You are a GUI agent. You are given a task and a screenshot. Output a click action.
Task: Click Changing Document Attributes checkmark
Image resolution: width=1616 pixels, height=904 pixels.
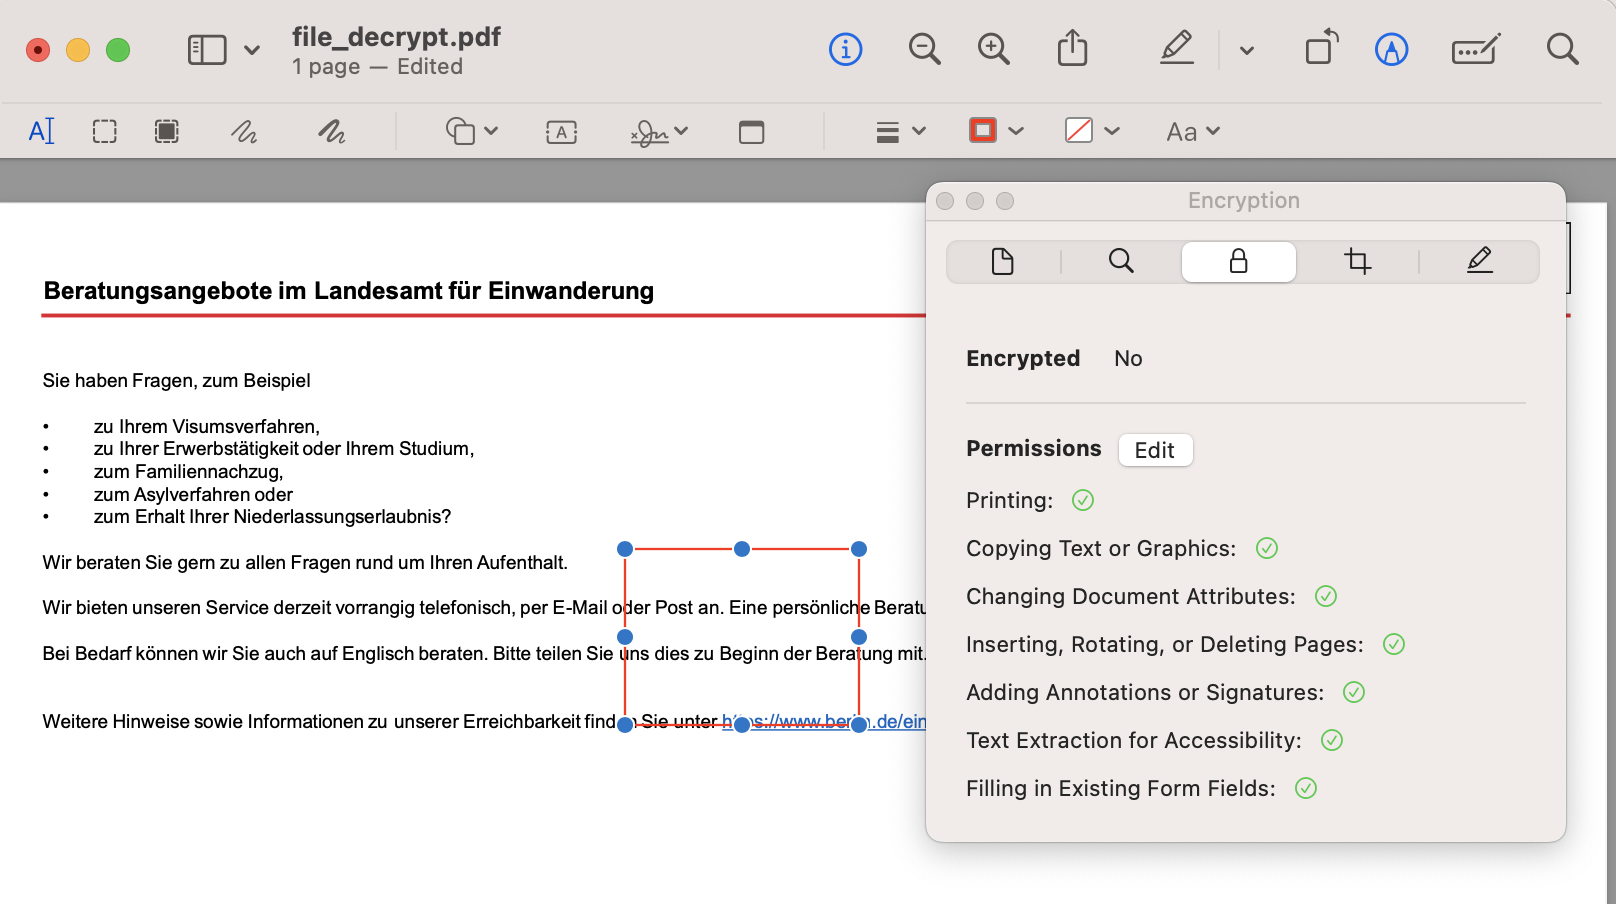coord(1326,596)
